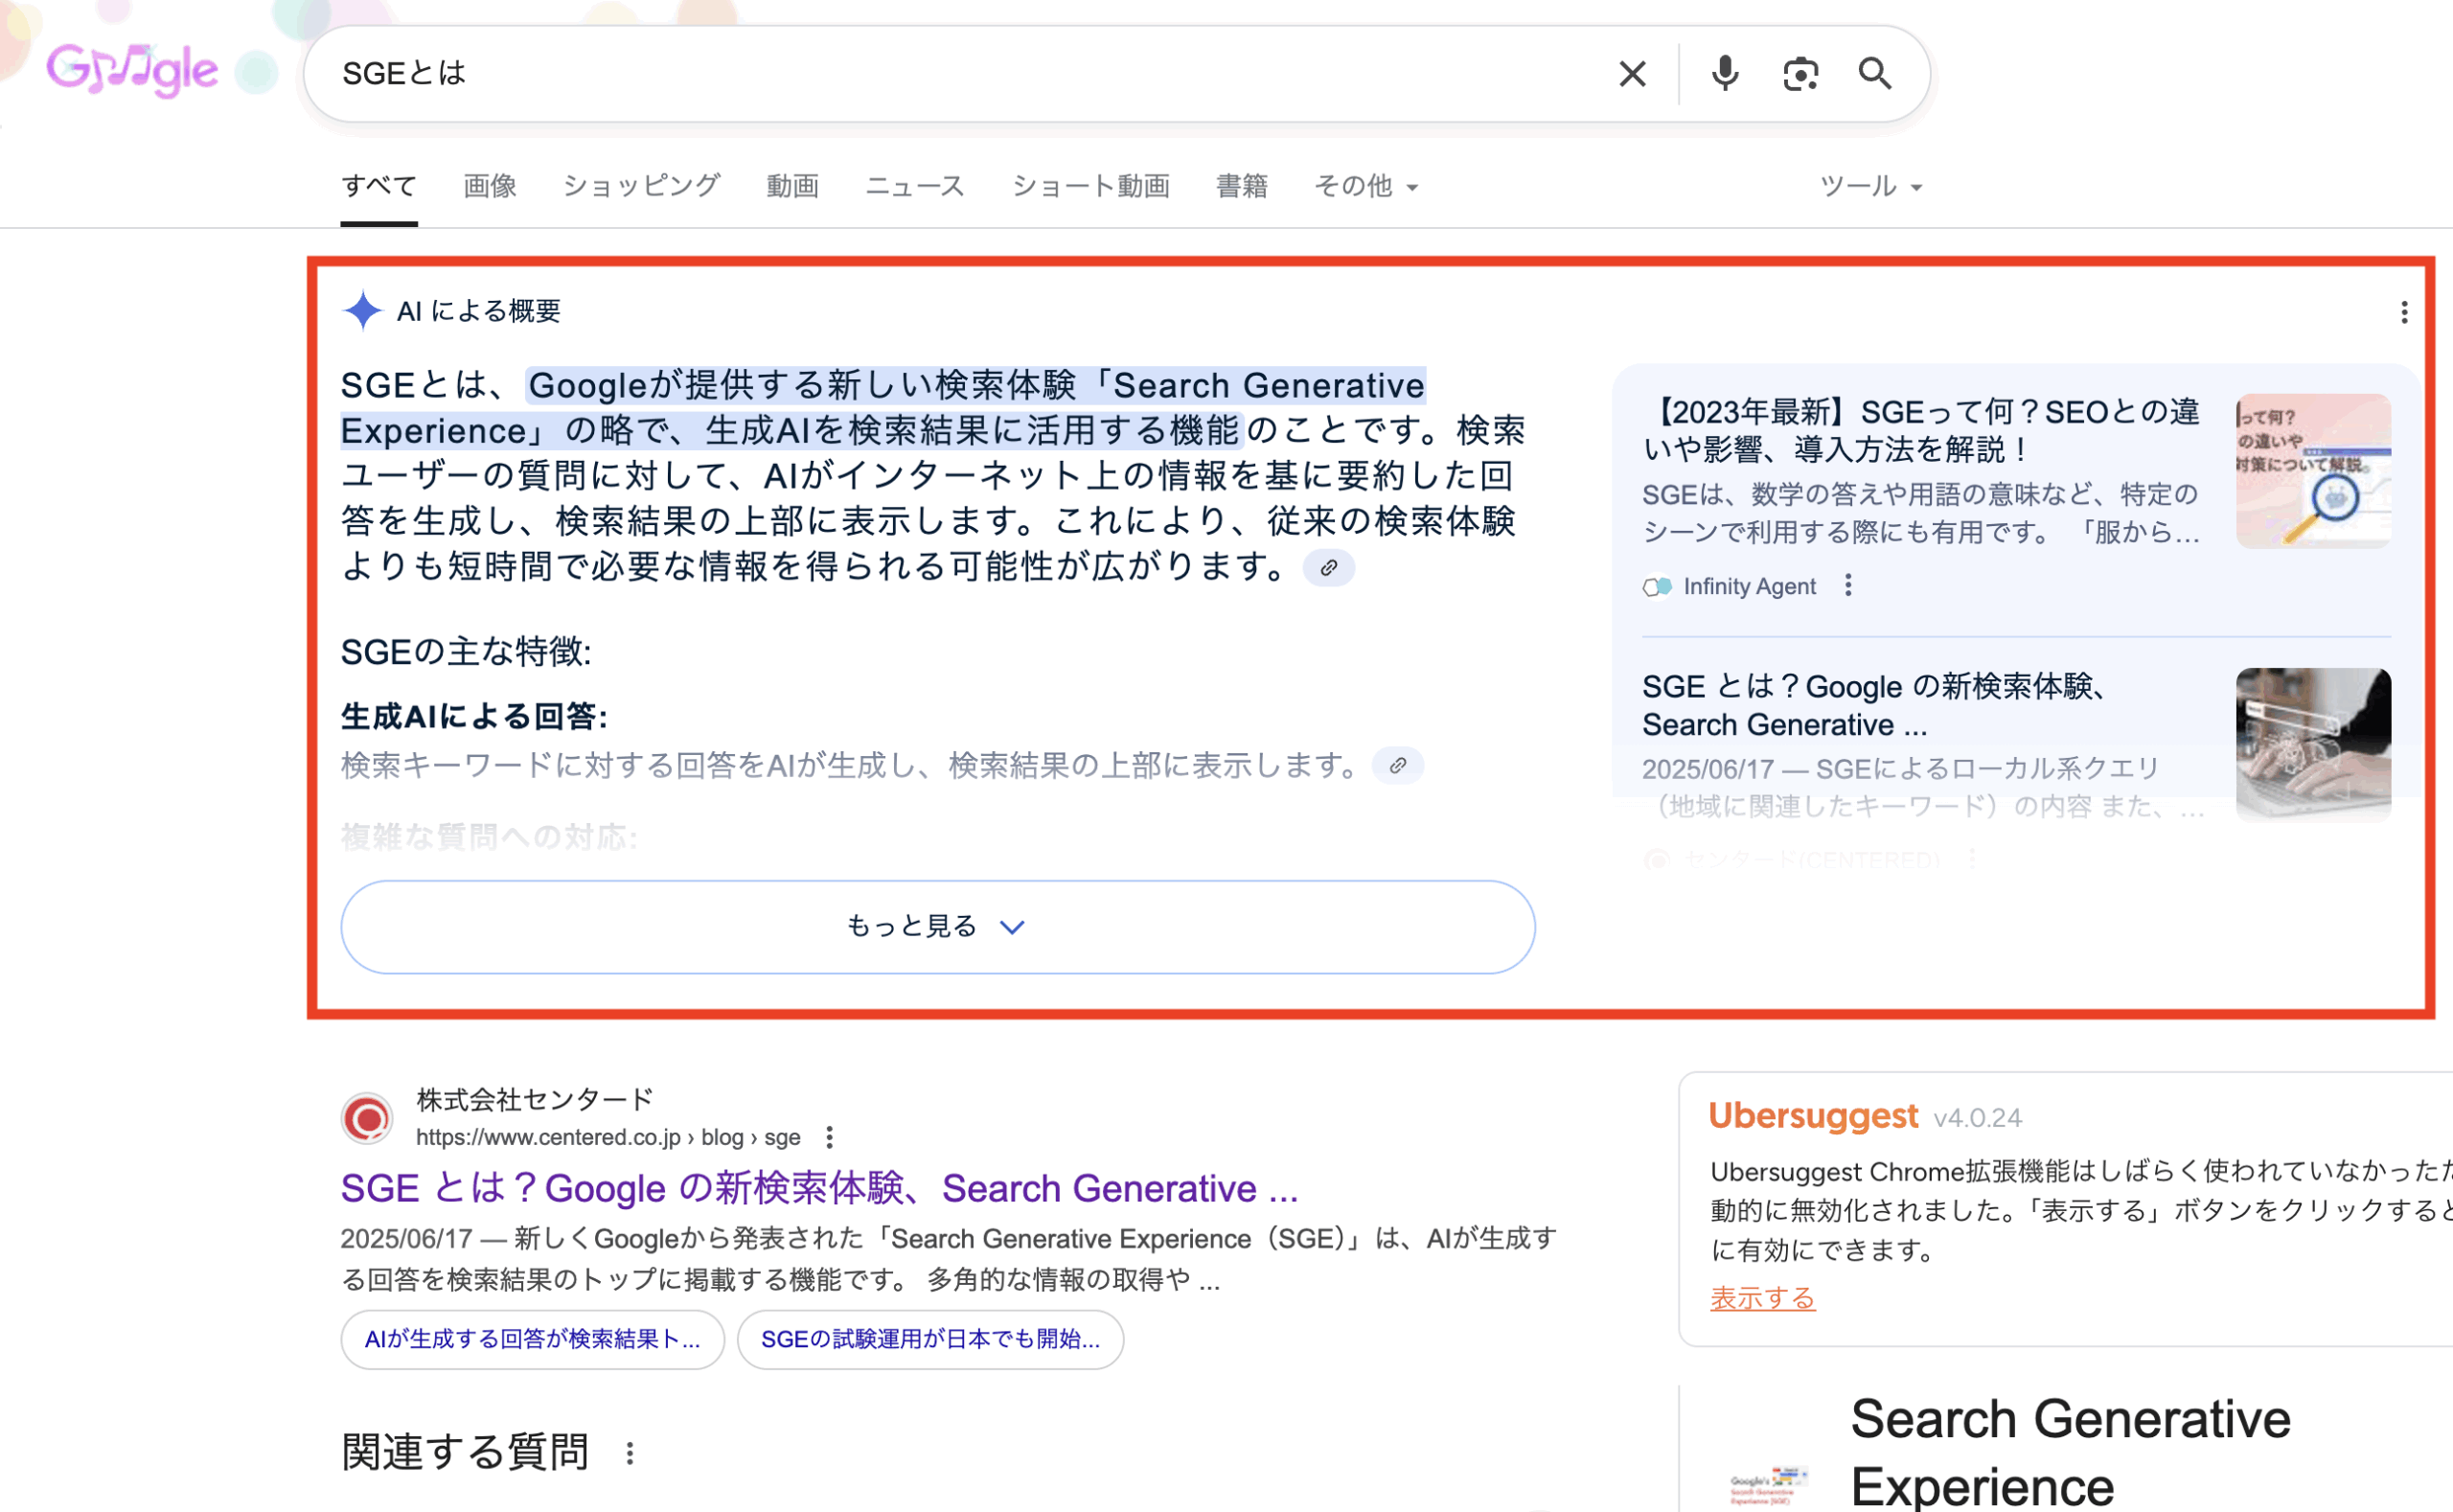
Task: Switch to the 画像 tab
Action: (490, 186)
